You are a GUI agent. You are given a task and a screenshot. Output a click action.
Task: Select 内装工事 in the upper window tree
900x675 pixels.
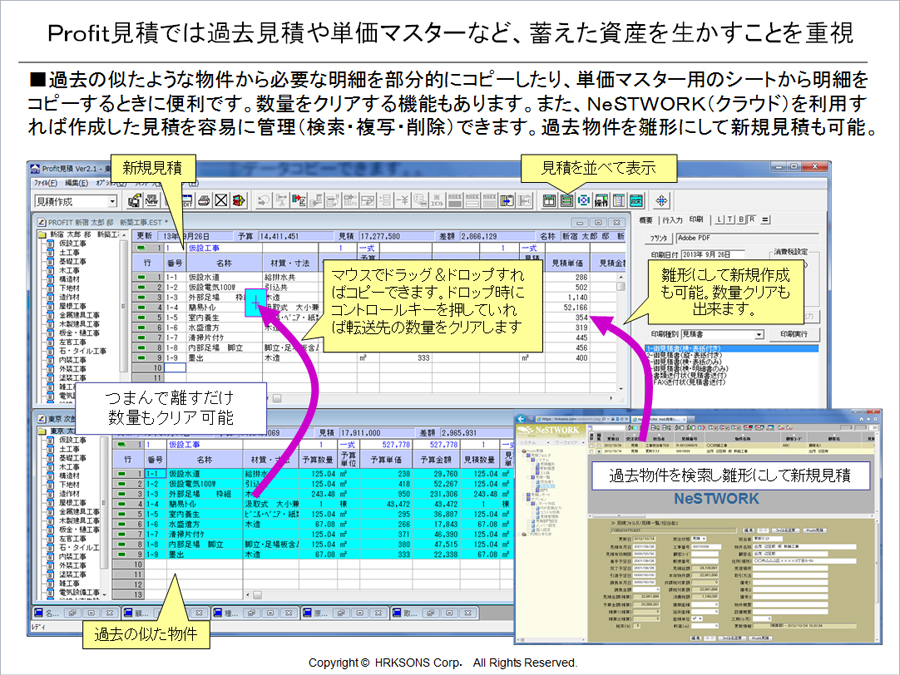[x=72, y=360]
